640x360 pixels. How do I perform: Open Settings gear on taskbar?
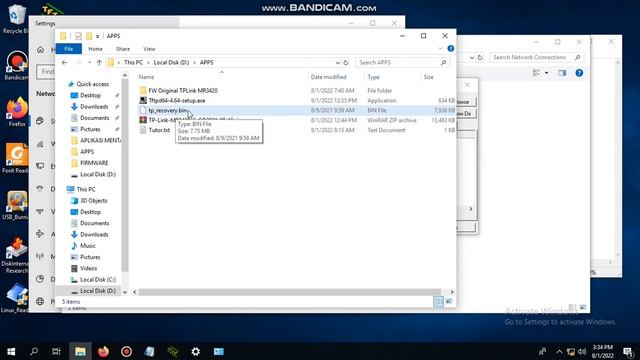click(196, 351)
